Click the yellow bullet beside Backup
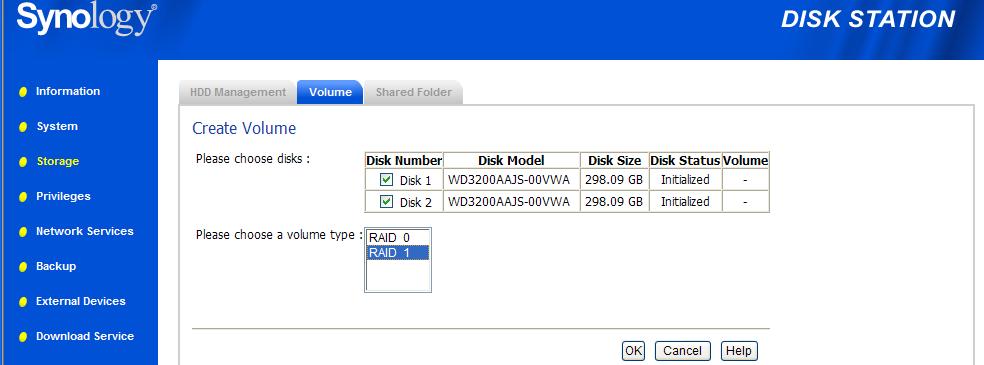 pos(23,267)
